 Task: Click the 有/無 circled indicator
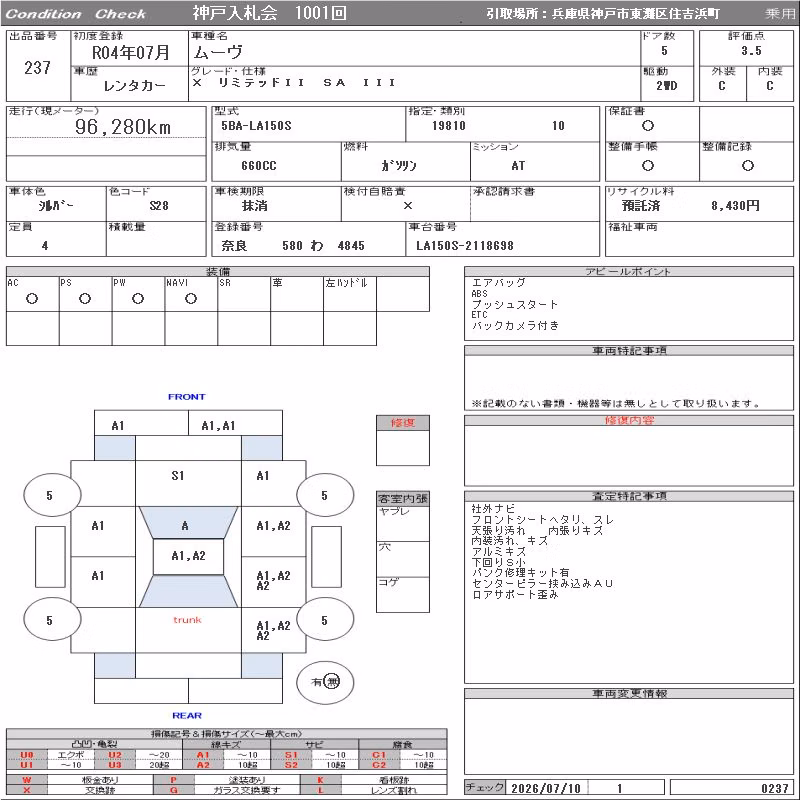tap(325, 682)
